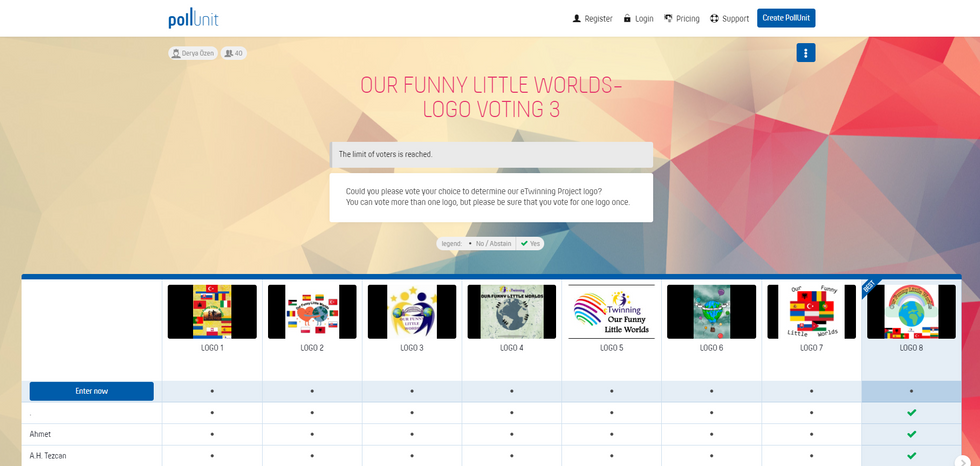980x466 pixels.
Task: Open the LOGO 8 thumbnail
Action: 911,312
